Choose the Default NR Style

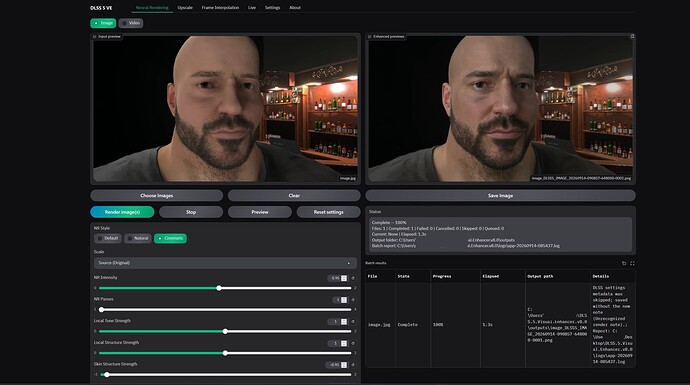[x=108, y=238]
